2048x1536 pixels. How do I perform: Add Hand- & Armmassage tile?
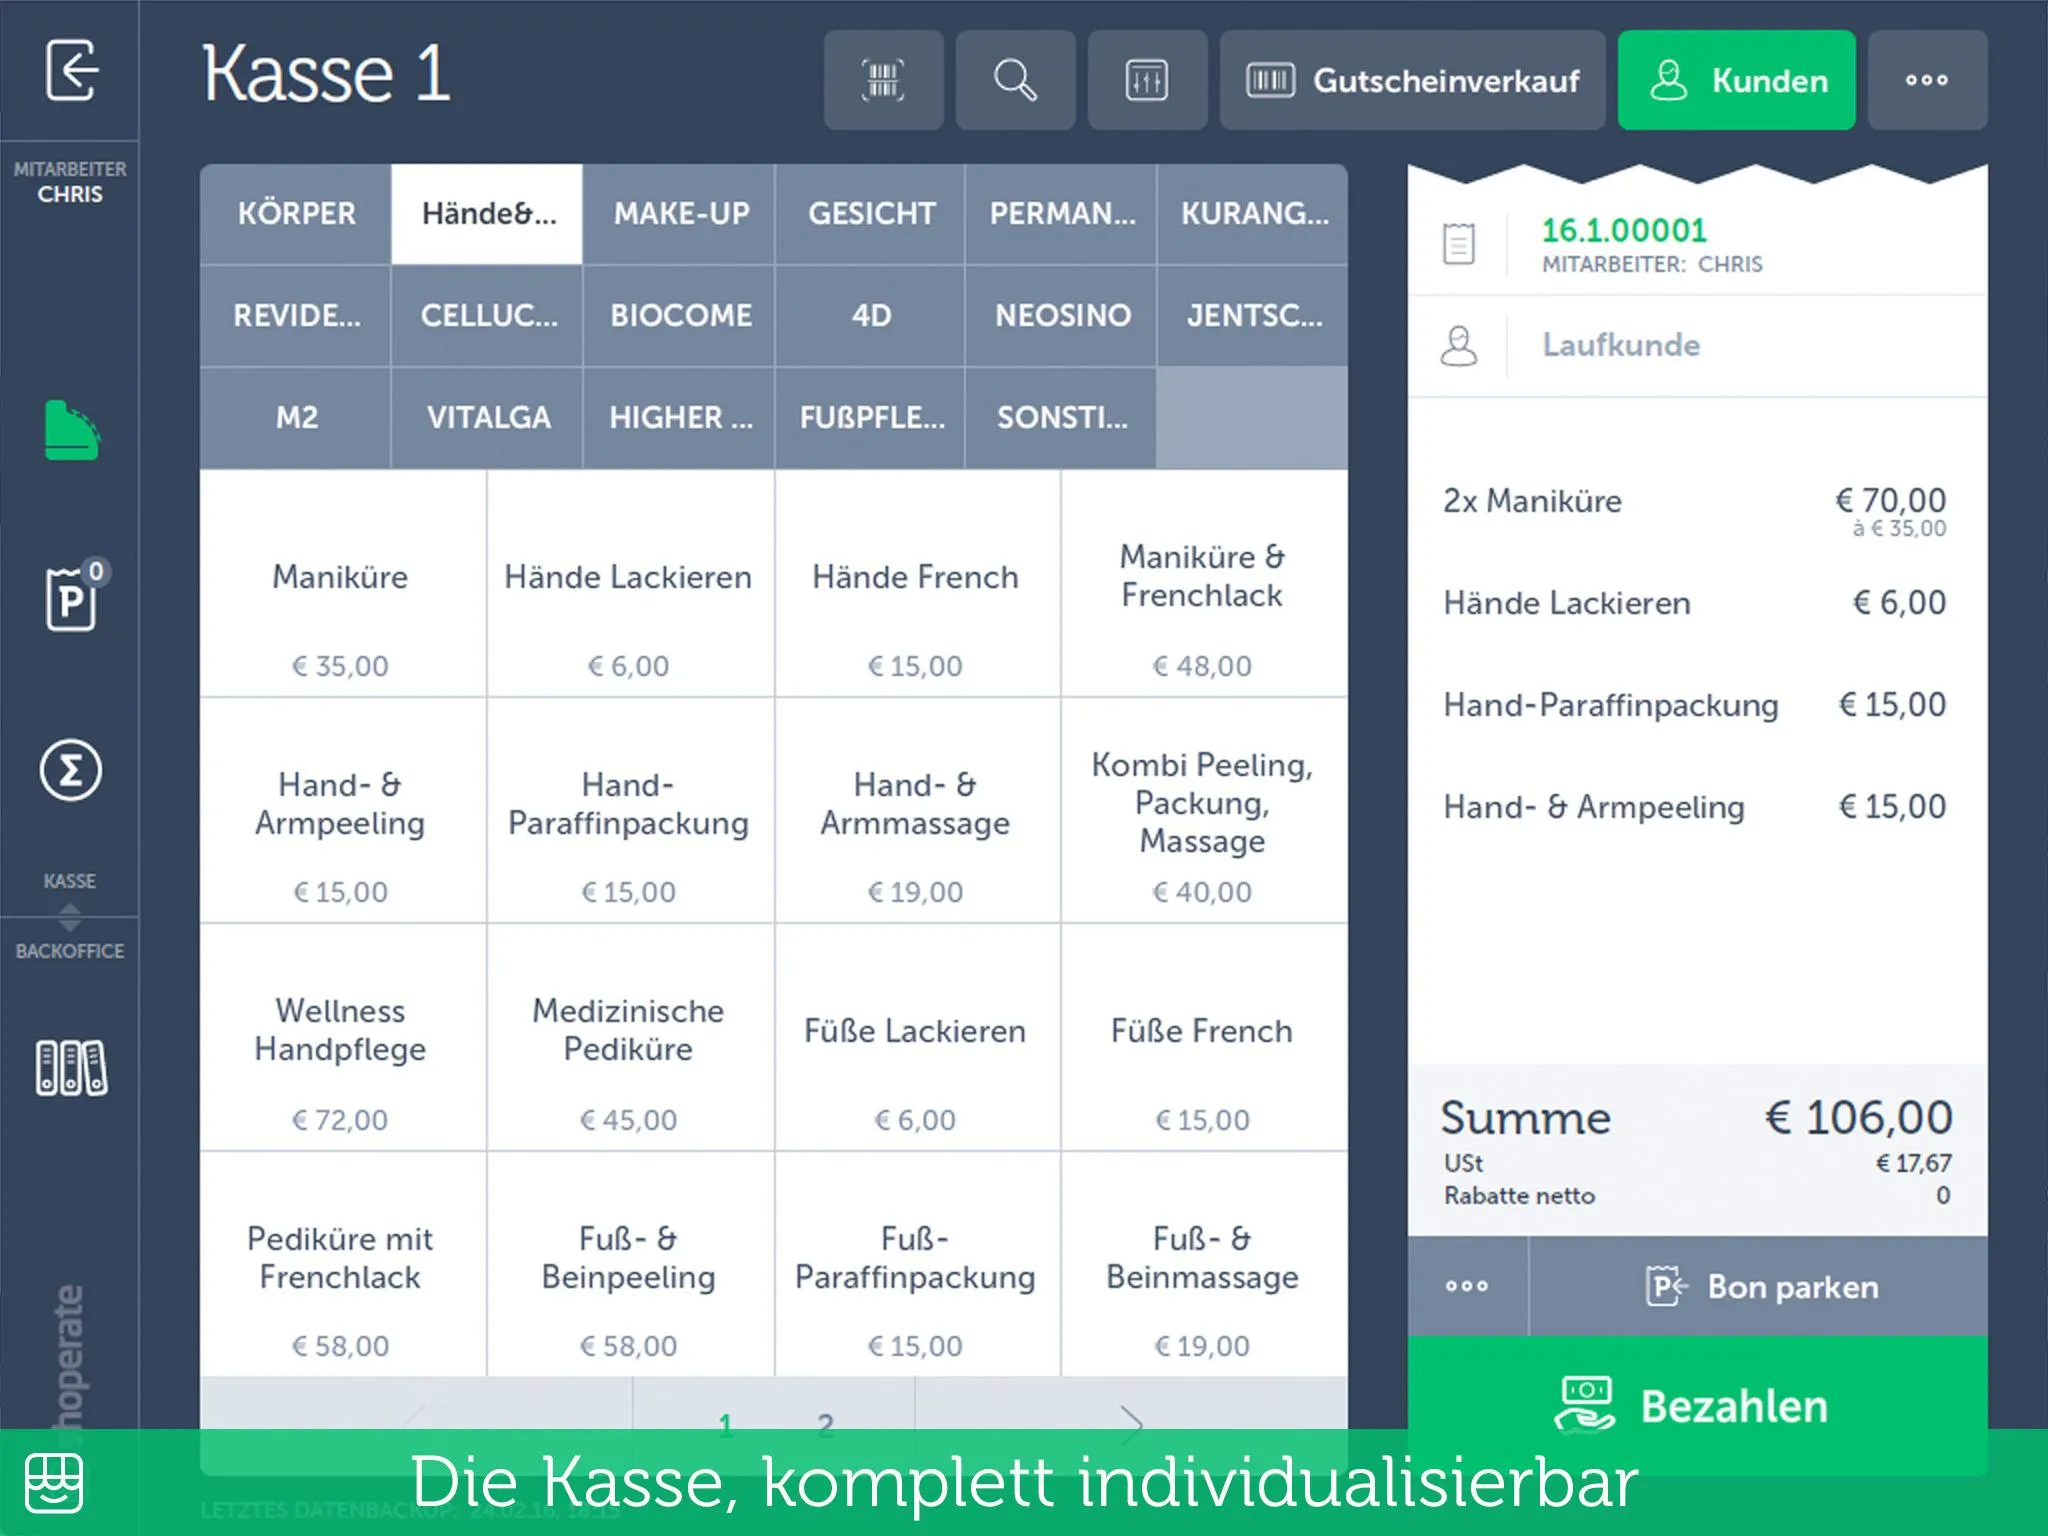coord(917,810)
